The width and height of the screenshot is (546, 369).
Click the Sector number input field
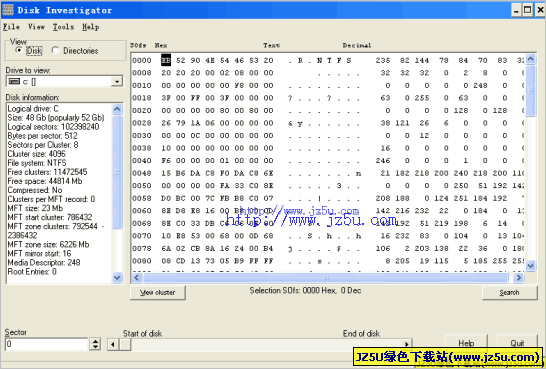(x=46, y=344)
